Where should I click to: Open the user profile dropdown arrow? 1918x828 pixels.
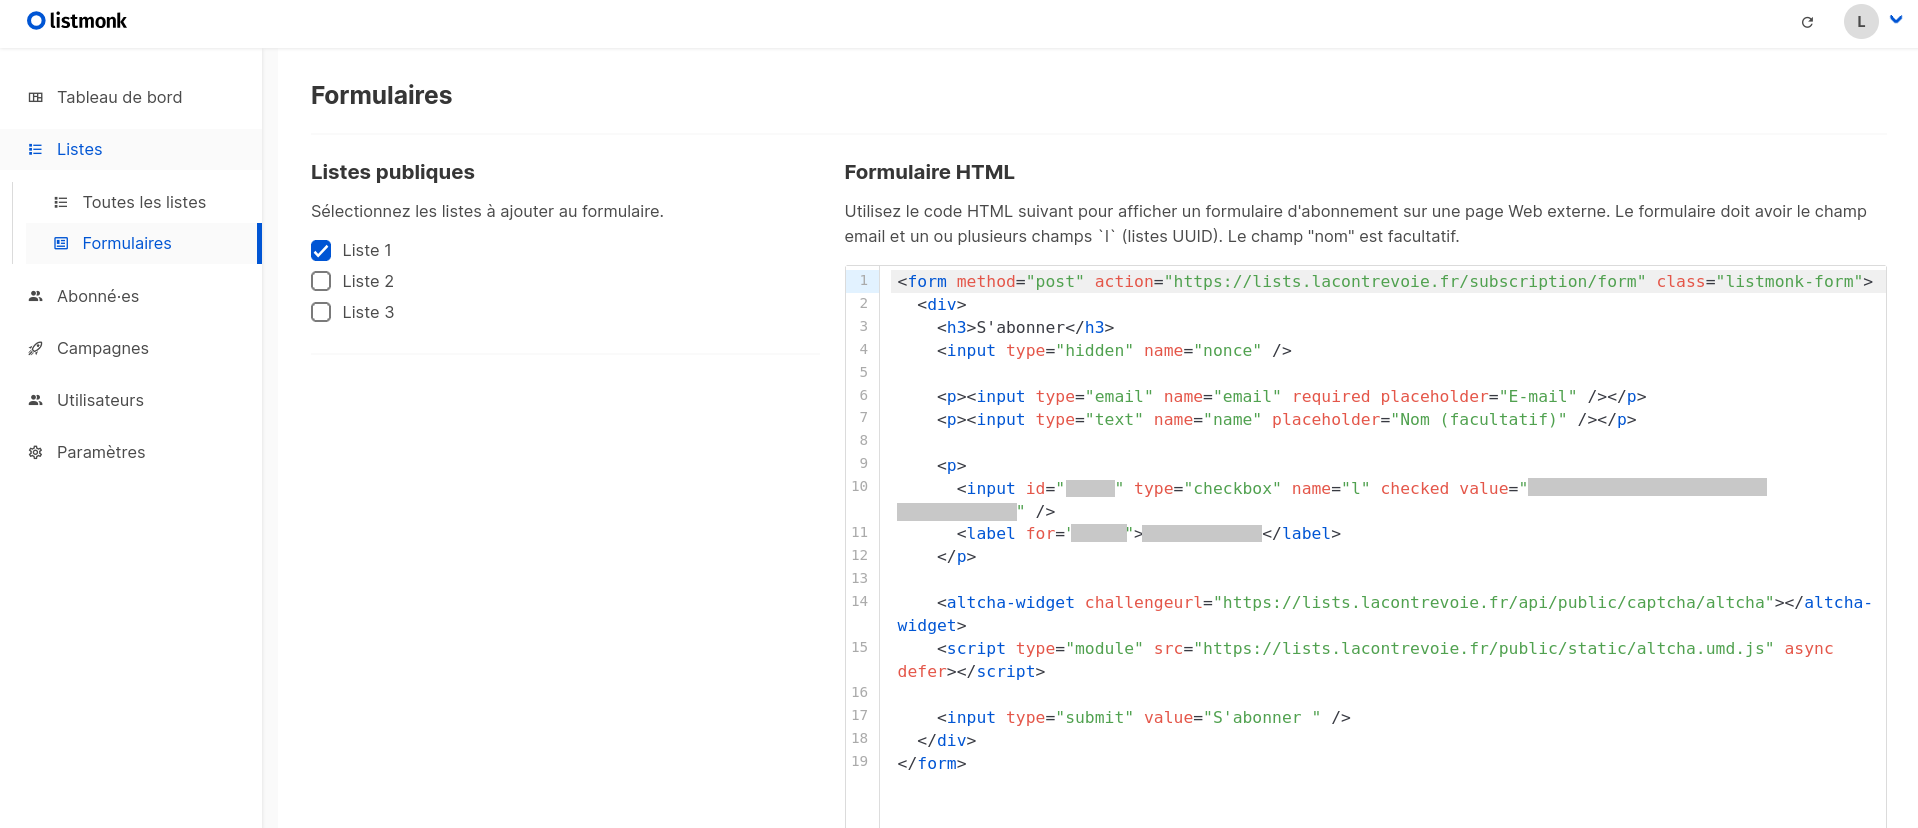1895,20
